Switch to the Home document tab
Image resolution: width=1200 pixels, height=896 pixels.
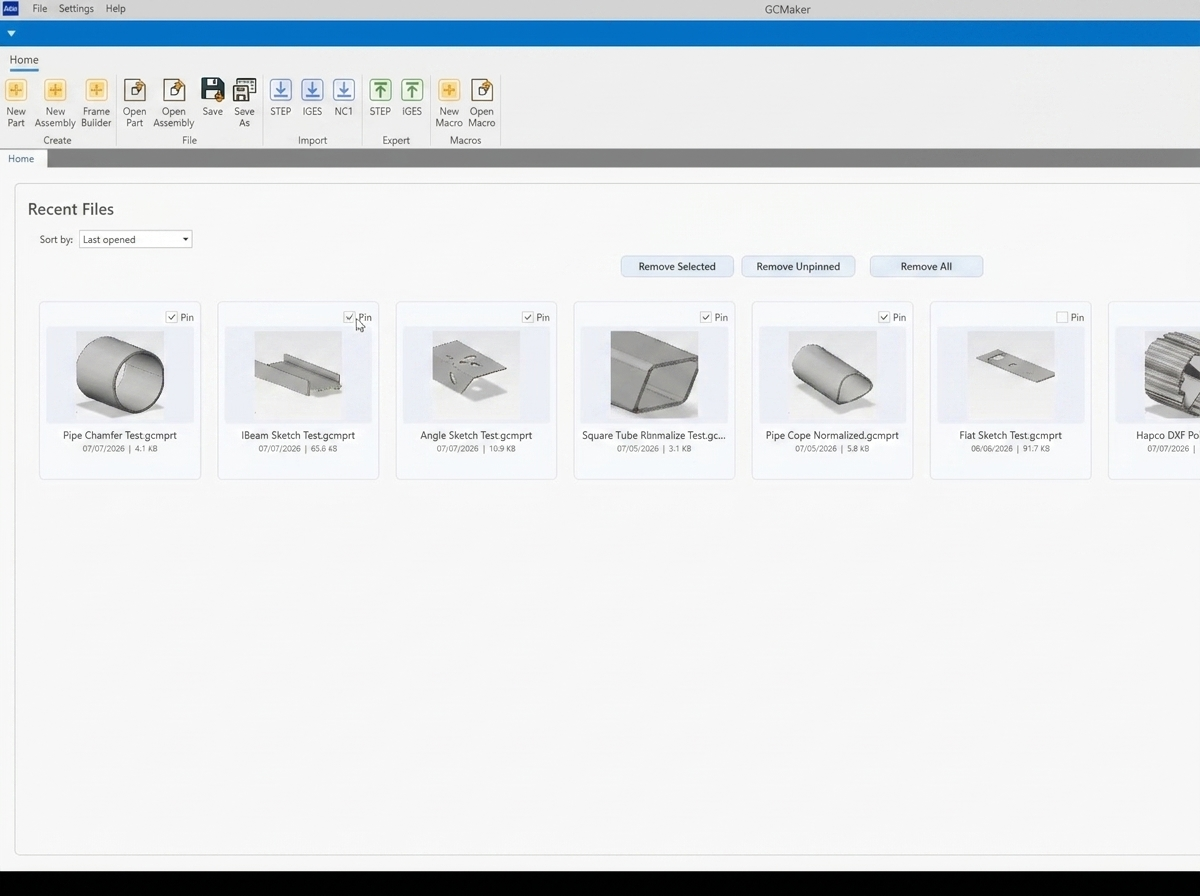click(21, 159)
